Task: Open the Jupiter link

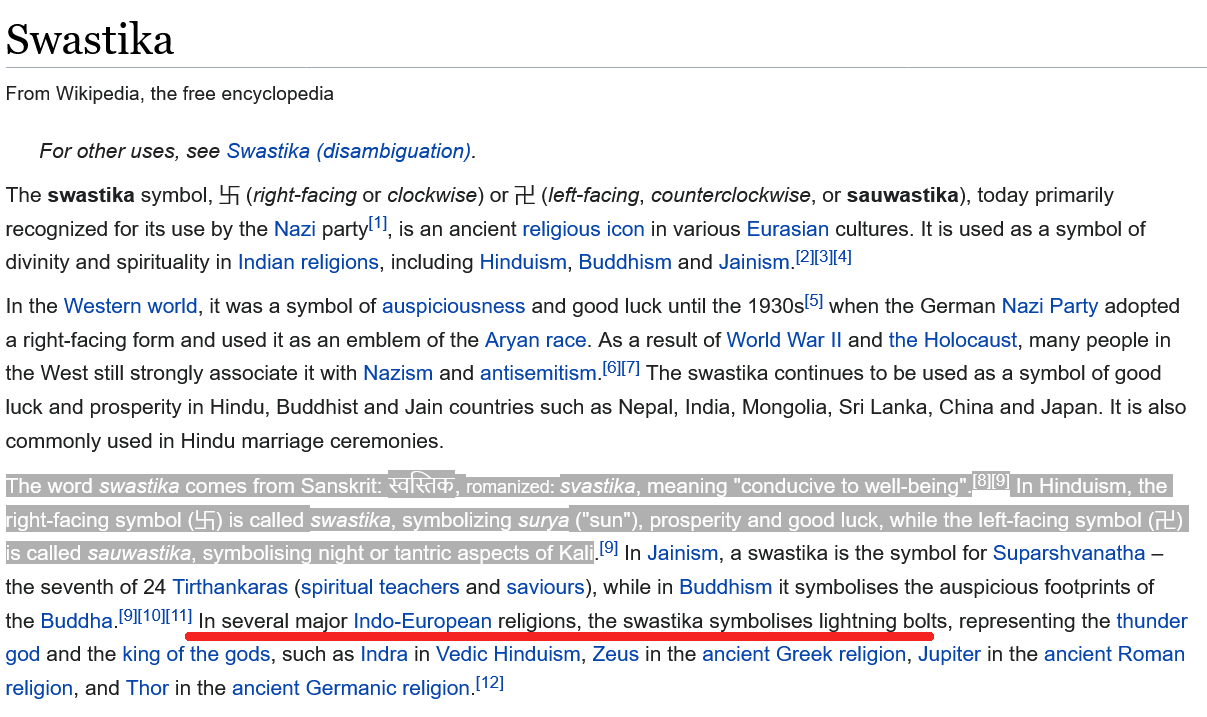Action: pos(951,655)
